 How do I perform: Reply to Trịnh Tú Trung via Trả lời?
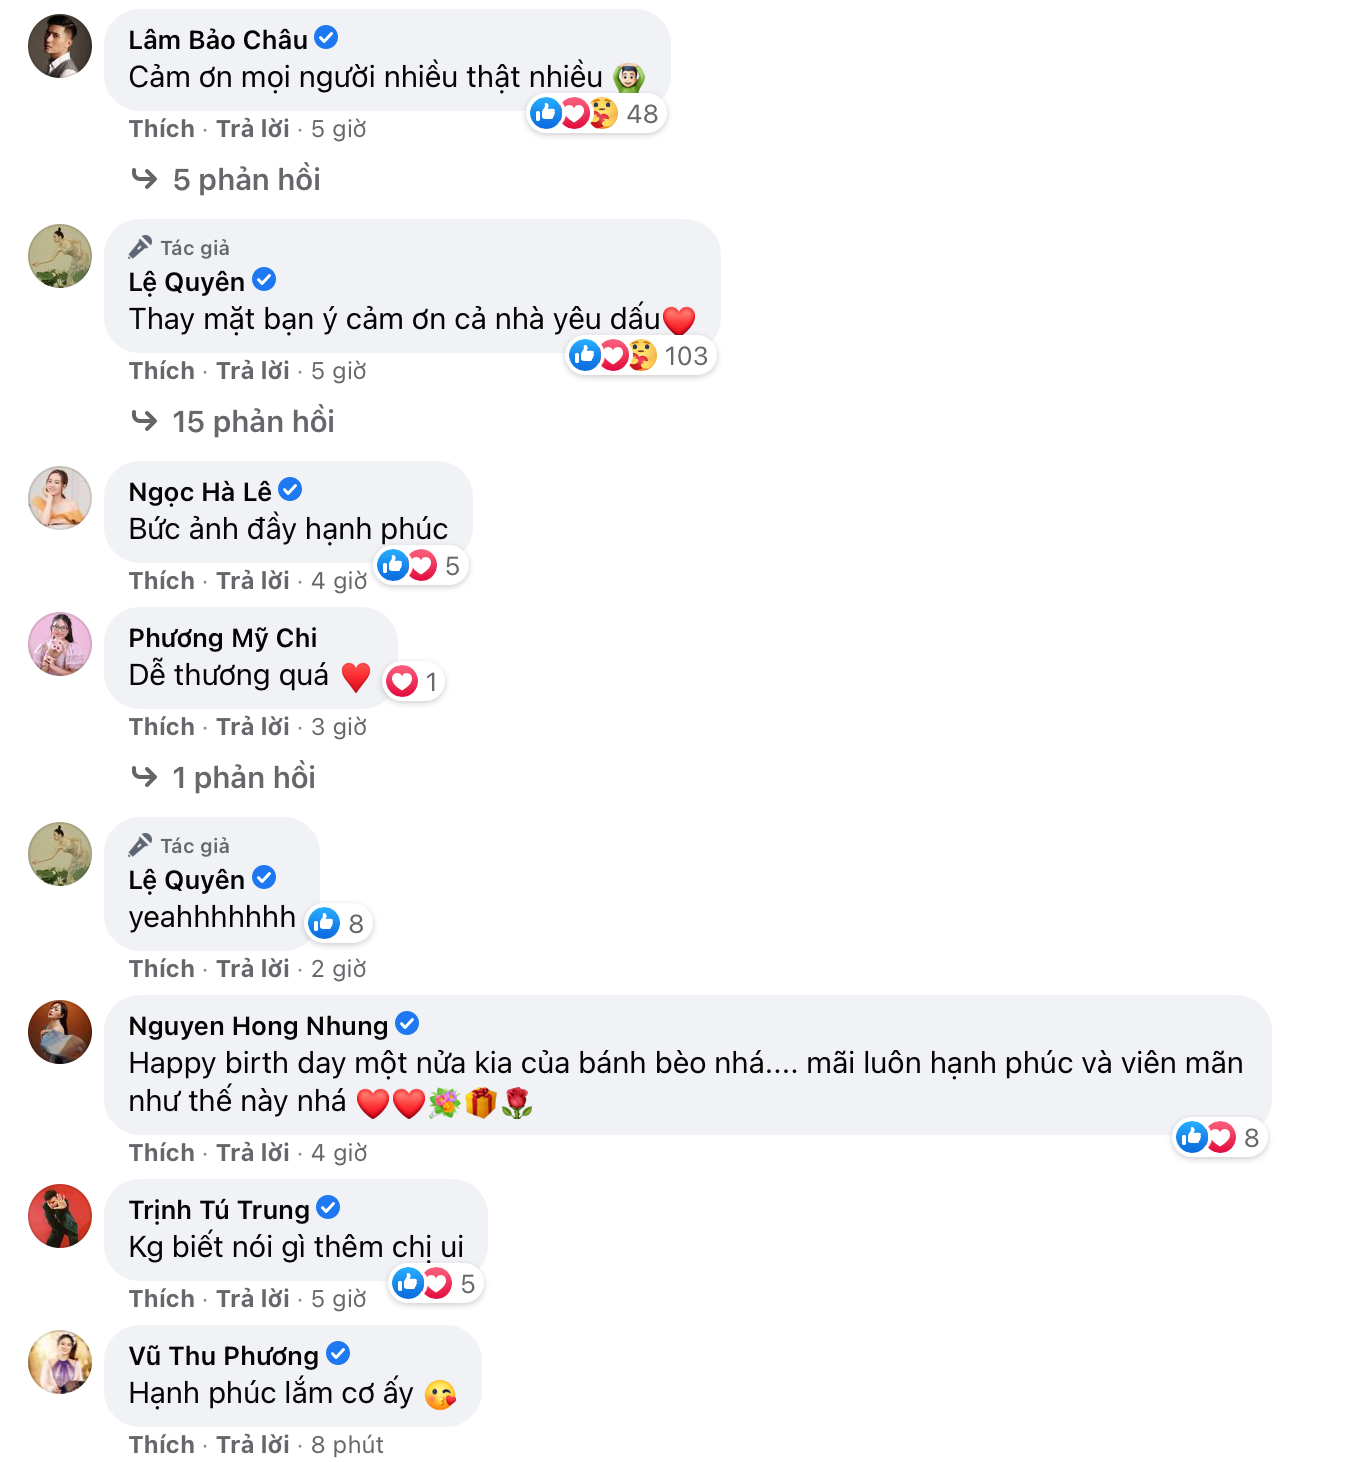(x=253, y=1299)
